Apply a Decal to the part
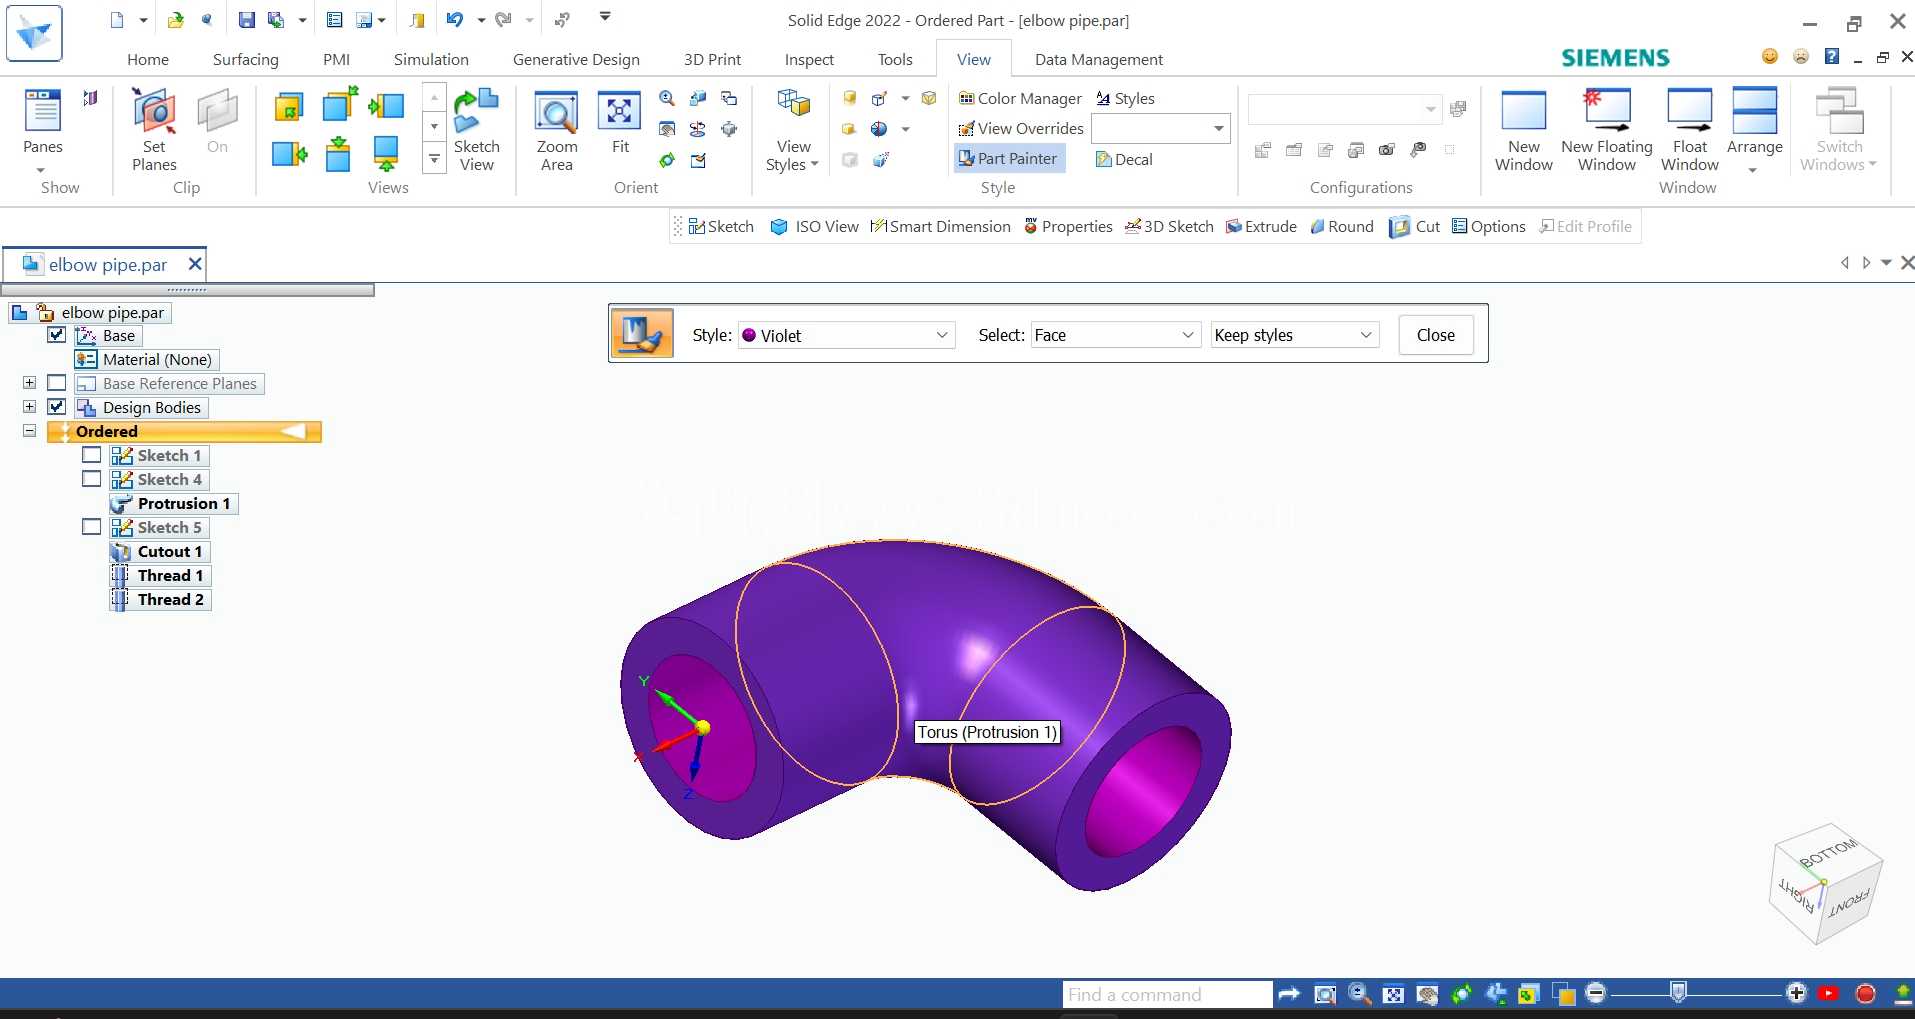This screenshot has height=1019, width=1915. pyautogui.click(x=1125, y=159)
